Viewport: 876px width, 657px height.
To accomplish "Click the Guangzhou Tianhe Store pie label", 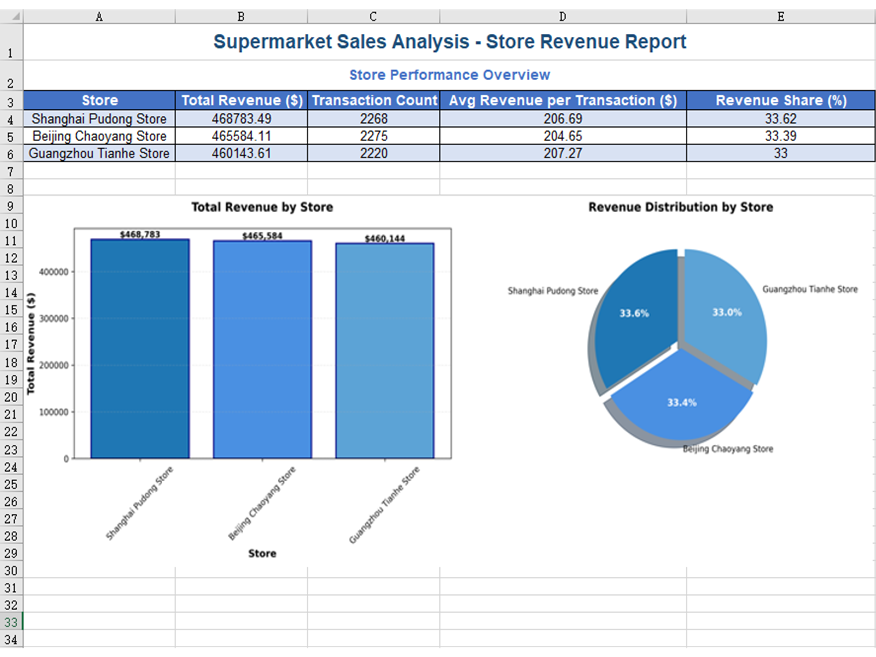I will pyautogui.click(x=810, y=289).
